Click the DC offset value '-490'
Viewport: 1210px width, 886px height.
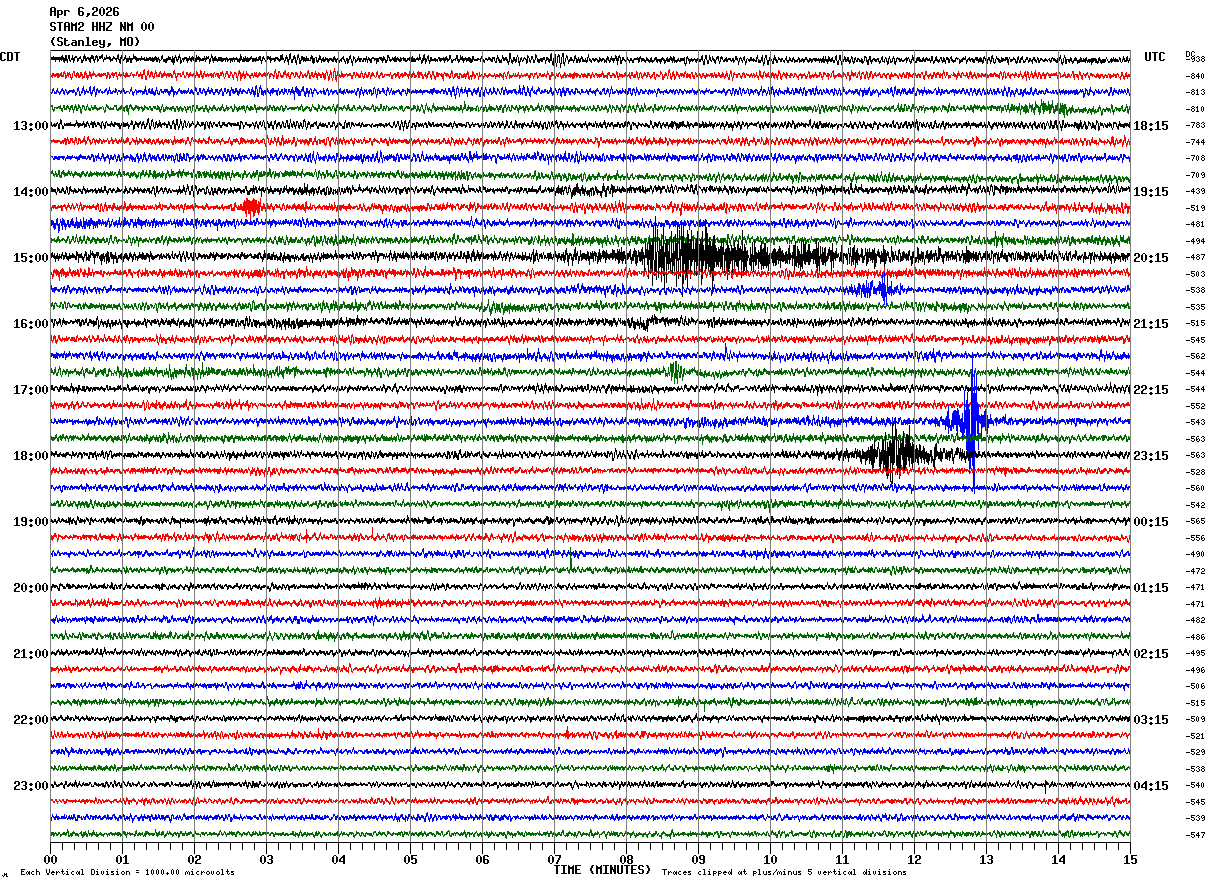click(1195, 555)
